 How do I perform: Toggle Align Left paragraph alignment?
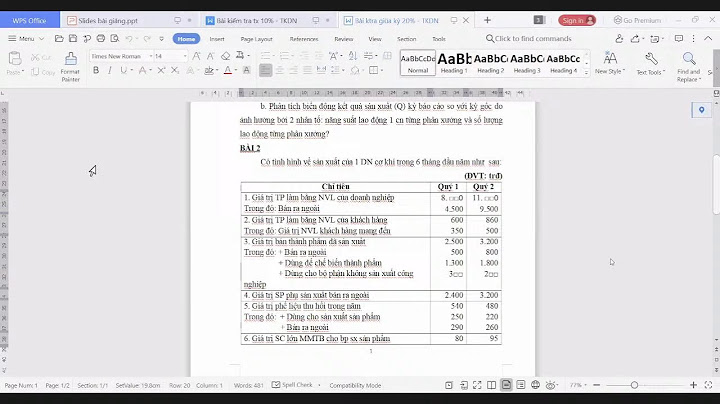coord(265,70)
